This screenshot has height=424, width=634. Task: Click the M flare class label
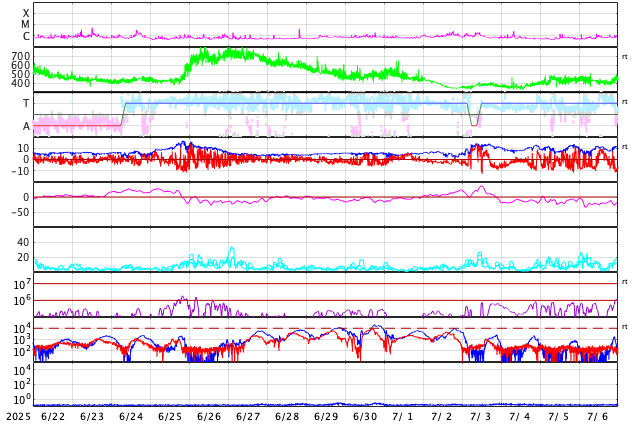(x=25, y=25)
